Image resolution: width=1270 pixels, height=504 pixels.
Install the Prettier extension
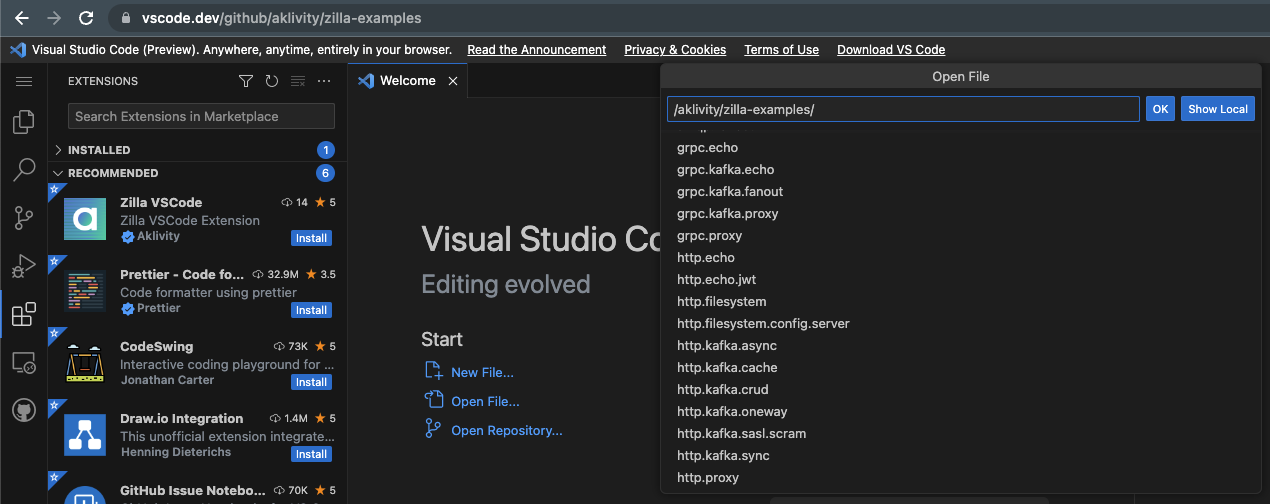coord(312,310)
